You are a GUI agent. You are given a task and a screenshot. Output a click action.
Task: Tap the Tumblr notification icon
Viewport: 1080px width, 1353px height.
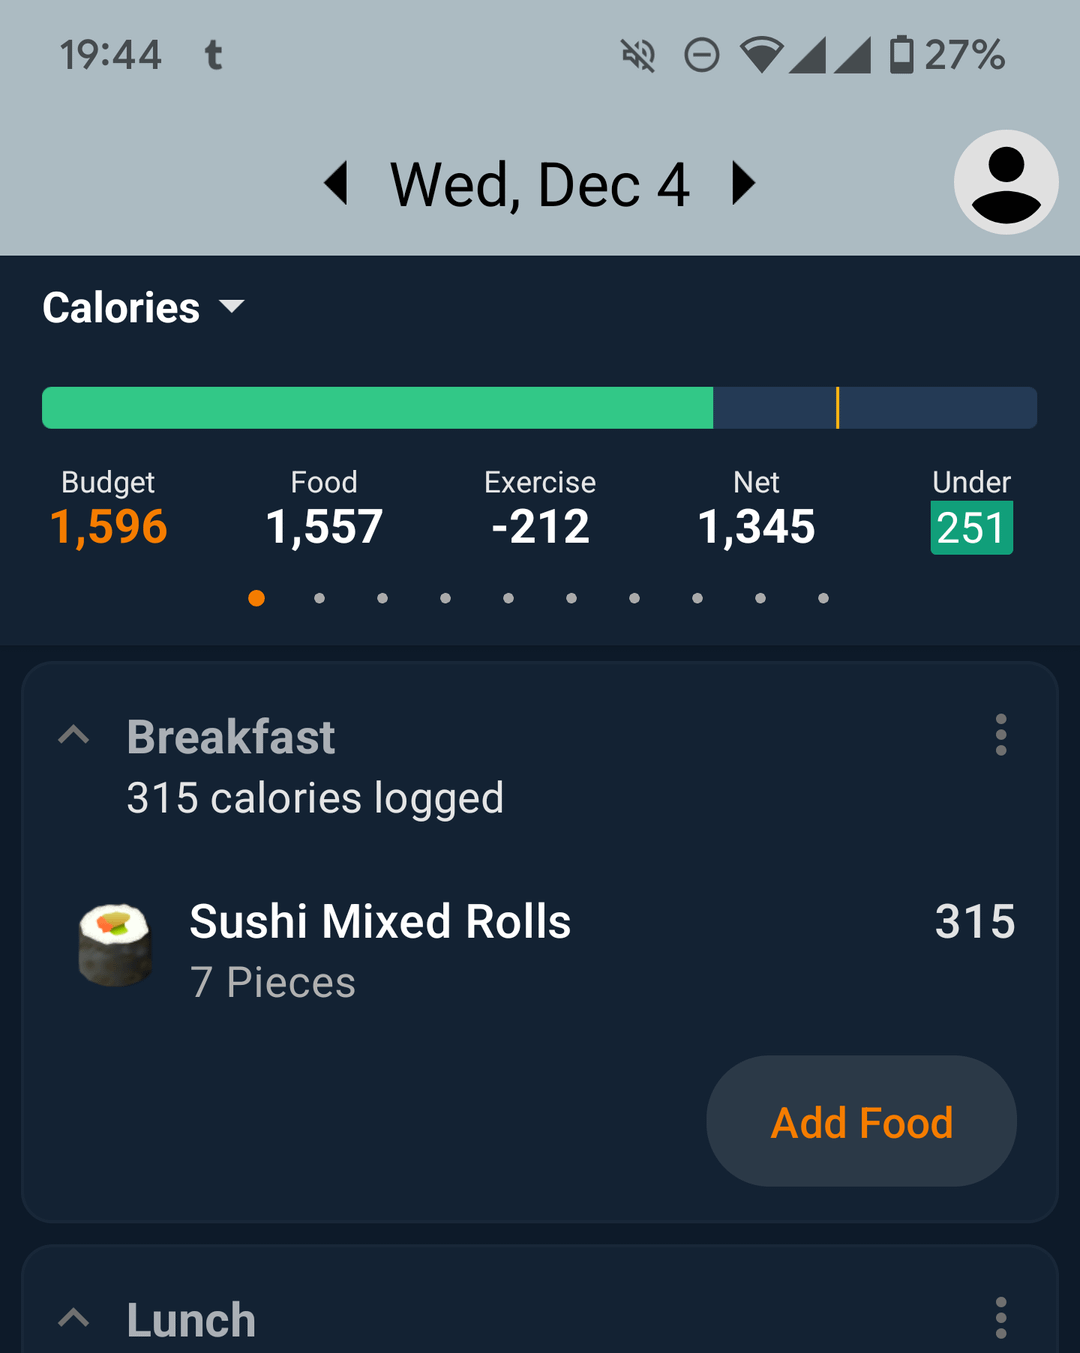coord(213,55)
